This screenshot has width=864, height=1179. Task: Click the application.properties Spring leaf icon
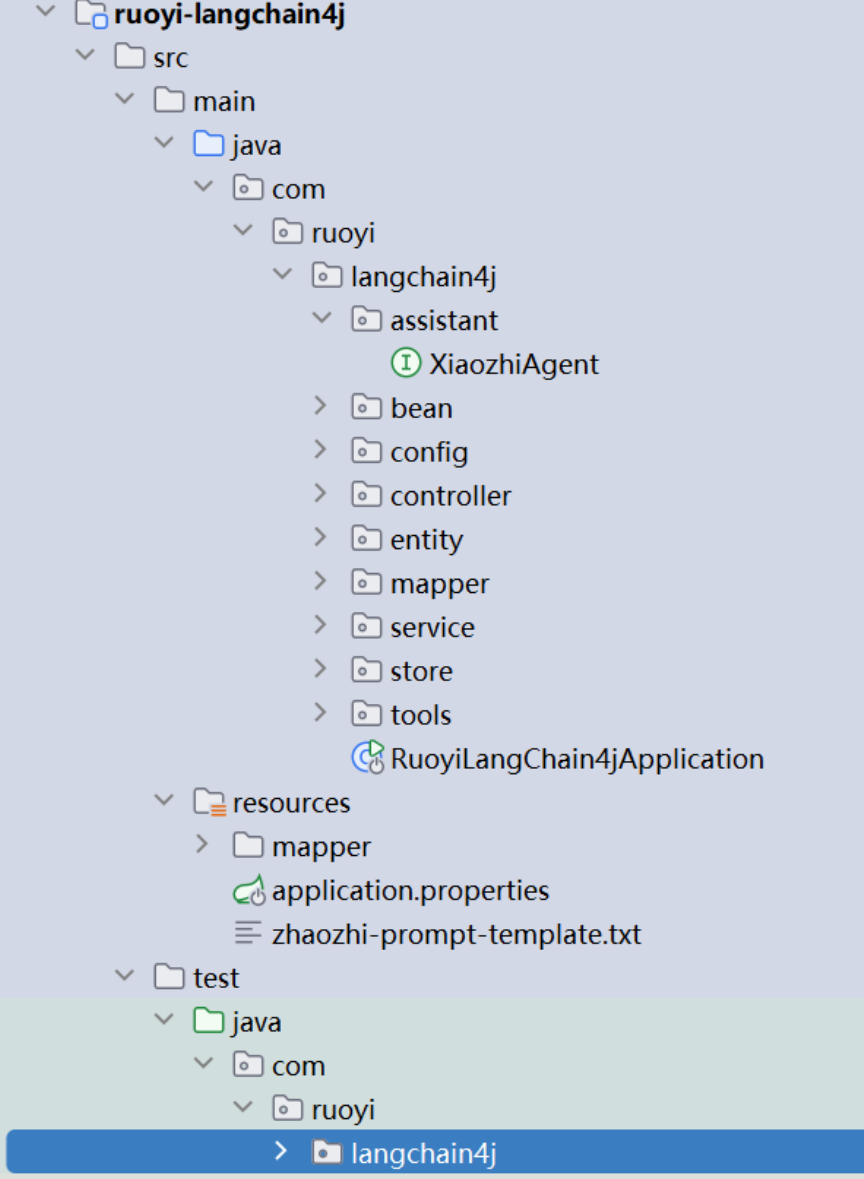[248, 890]
